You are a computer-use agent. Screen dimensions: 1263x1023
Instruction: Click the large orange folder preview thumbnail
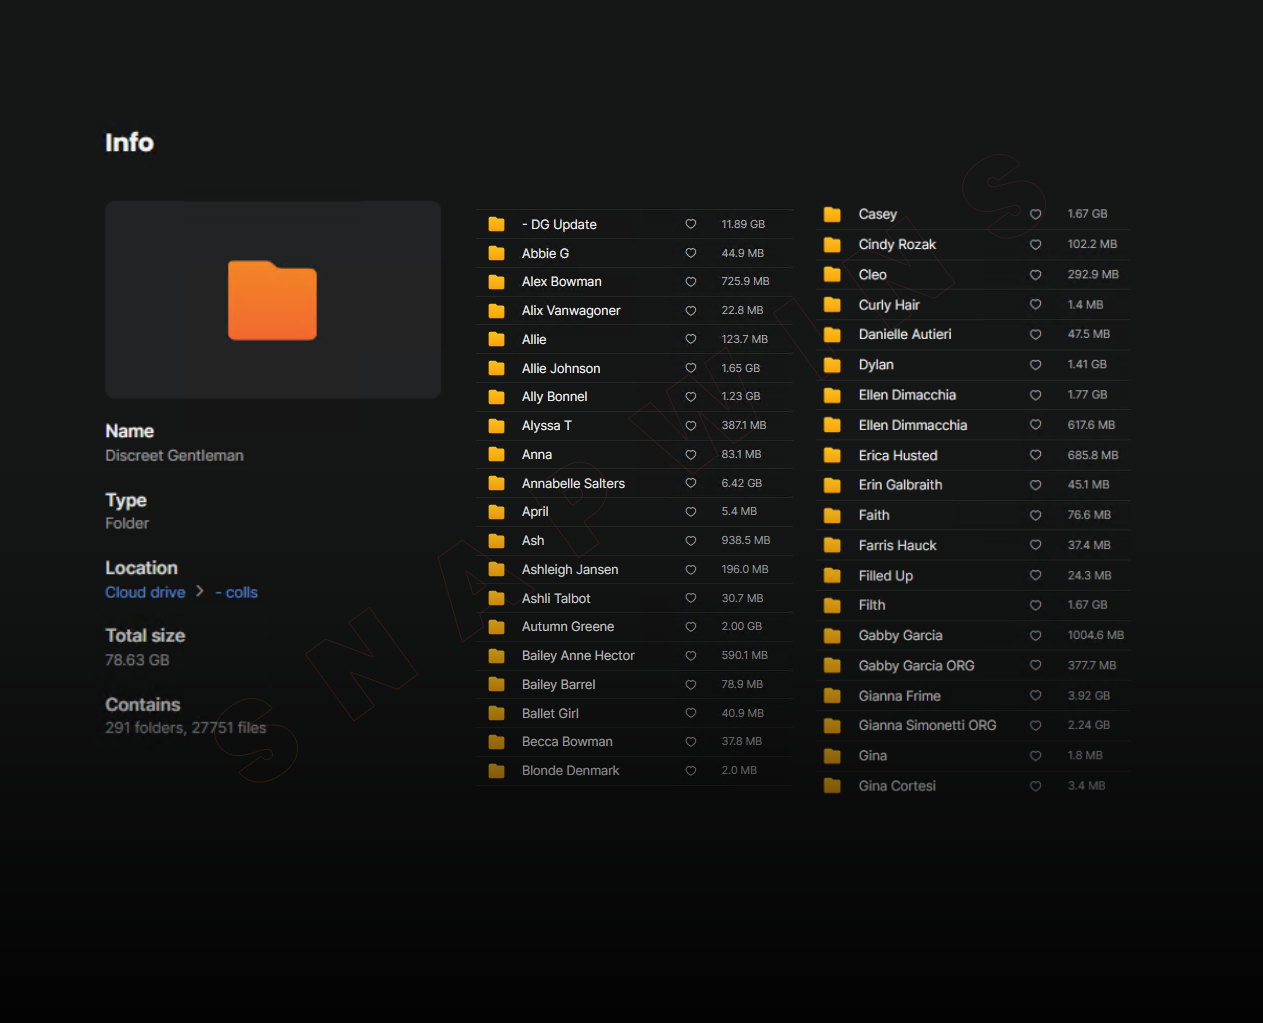[x=272, y=300]
